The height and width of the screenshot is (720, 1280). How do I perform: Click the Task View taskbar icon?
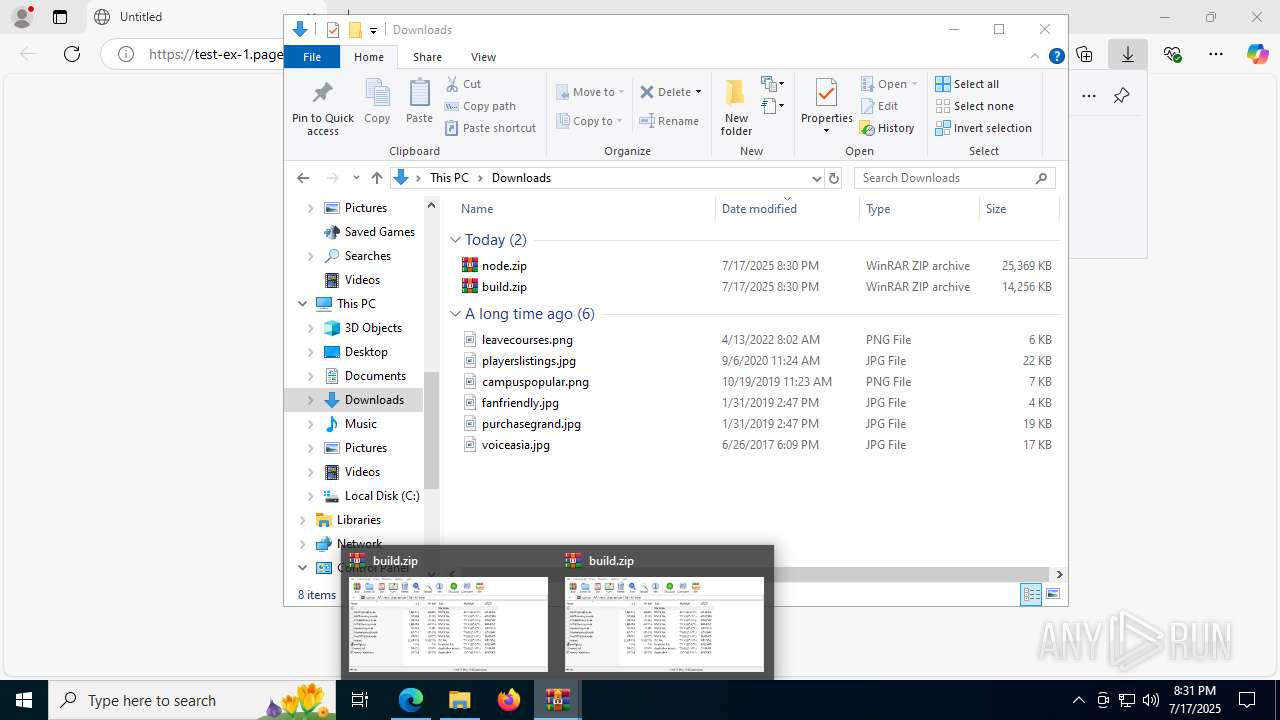[360, 700]
